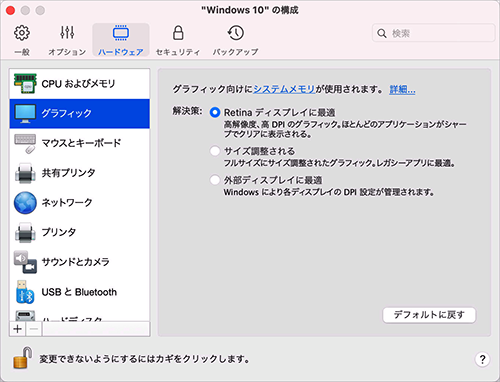Click the globe network icon
This screenshot has height=382, width=500.
click(x=25, y=203)
